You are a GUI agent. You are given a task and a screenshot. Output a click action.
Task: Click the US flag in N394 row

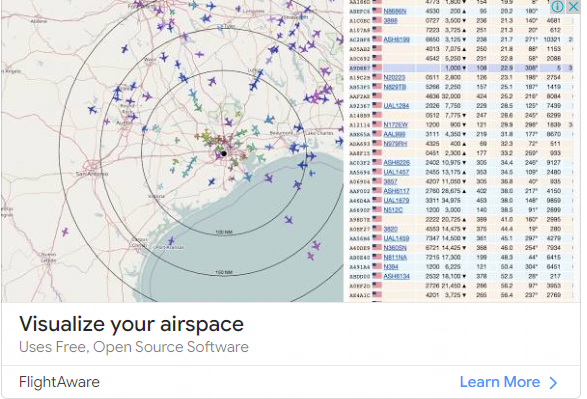click(377, 266)
